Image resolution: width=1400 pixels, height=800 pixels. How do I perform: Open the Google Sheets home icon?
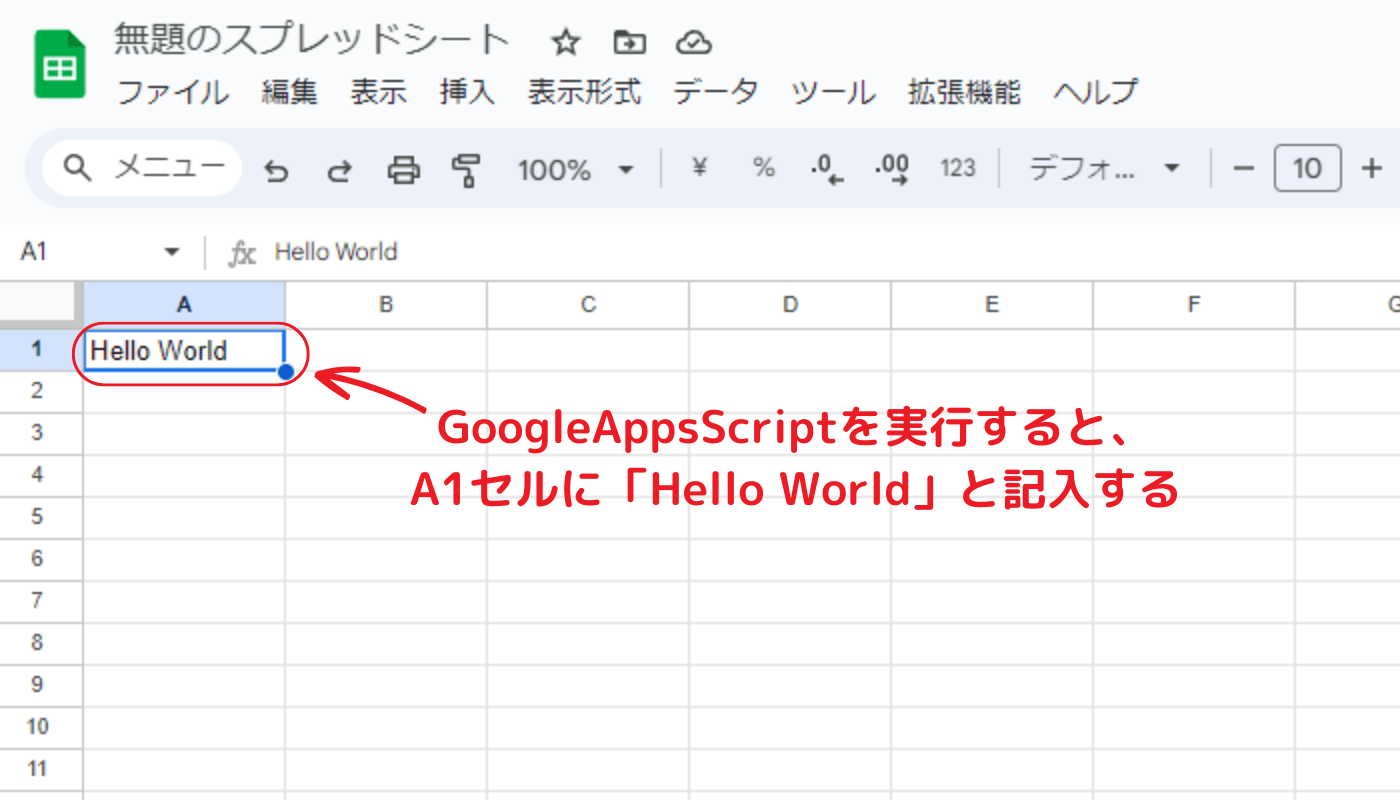59,64
